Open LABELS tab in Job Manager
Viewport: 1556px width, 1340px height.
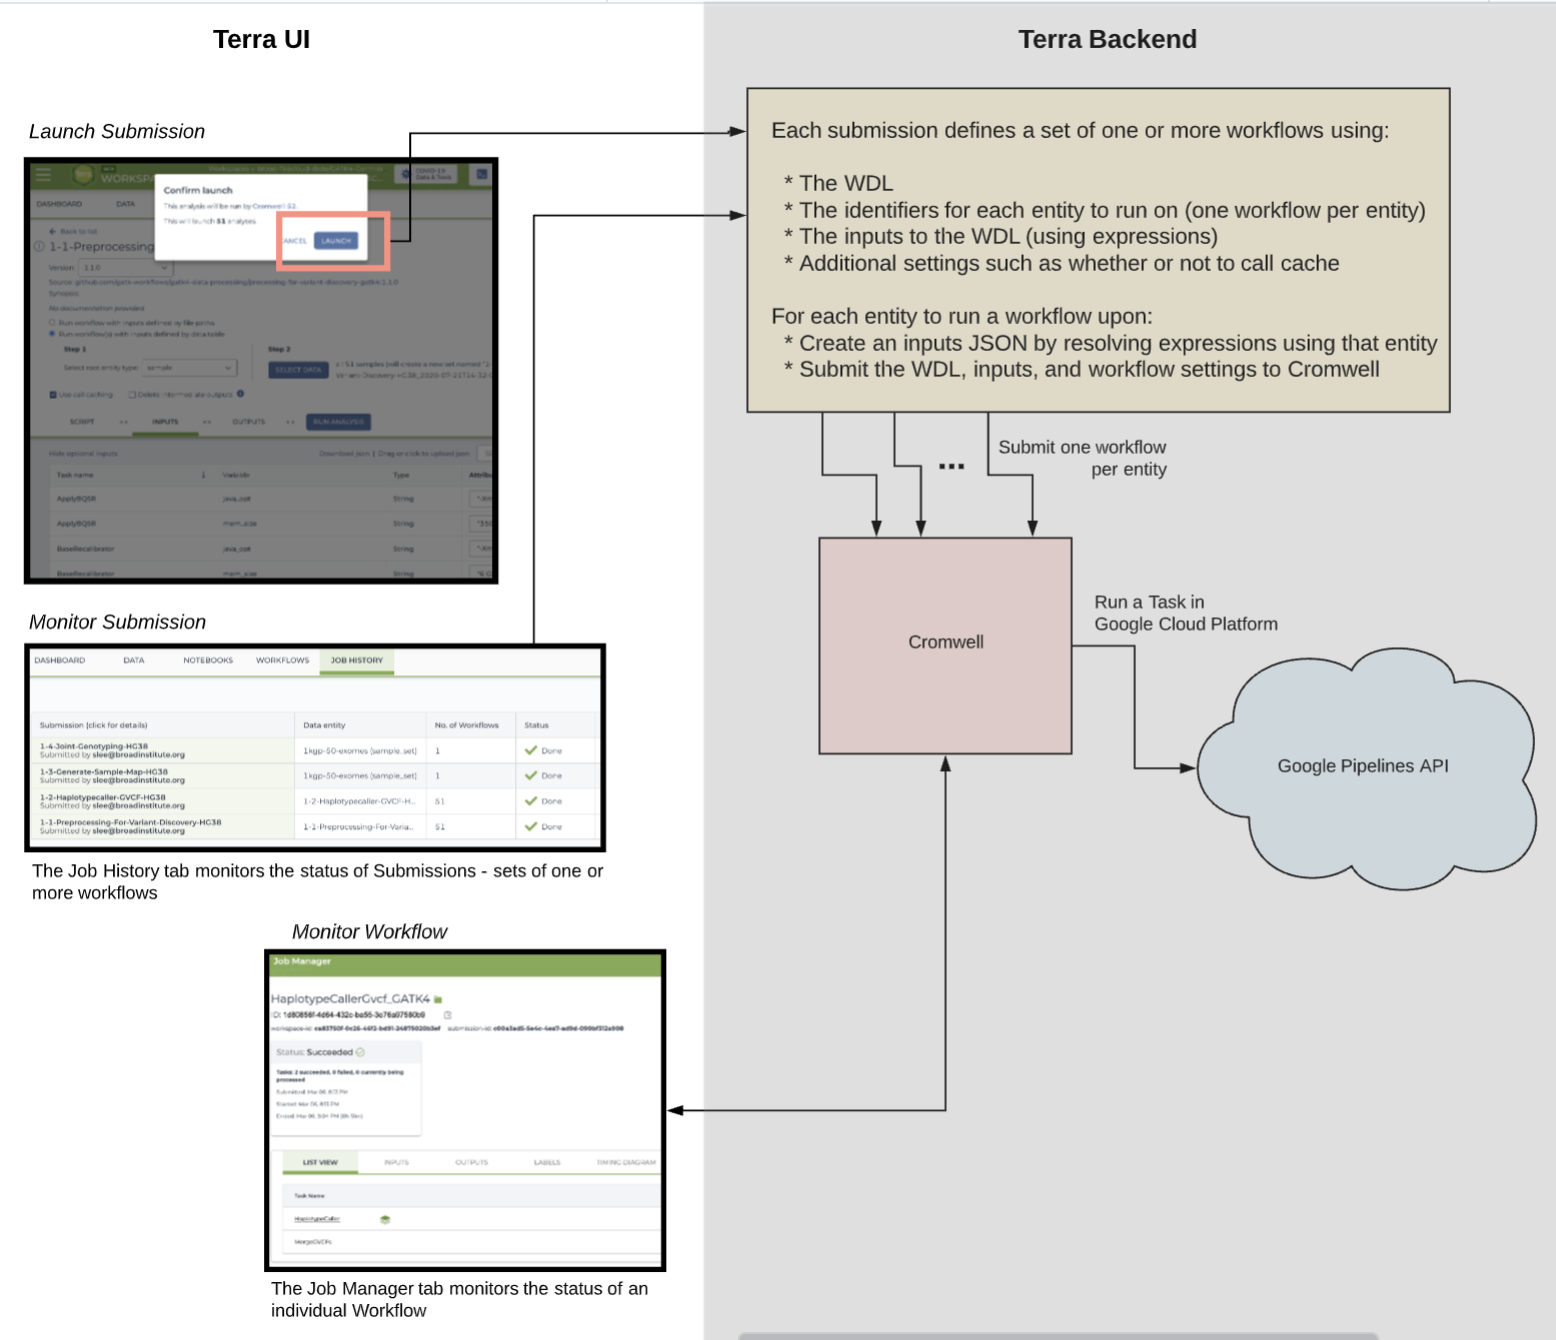[547, 1162]
